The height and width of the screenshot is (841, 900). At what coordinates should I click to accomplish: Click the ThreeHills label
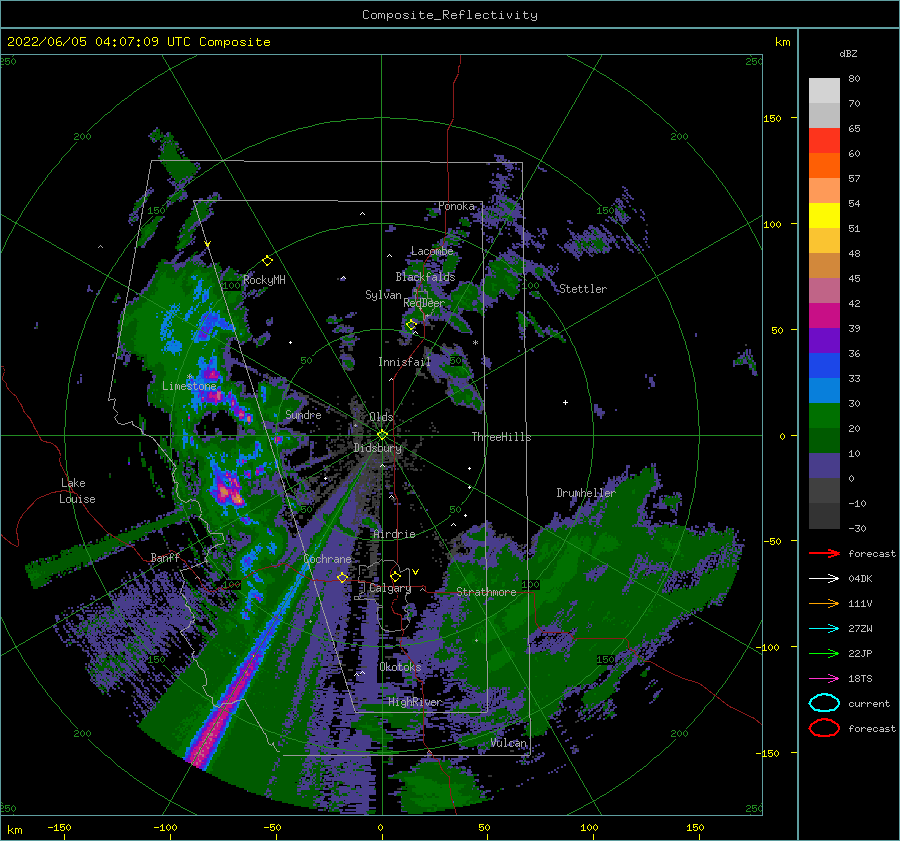pos(501,437)
